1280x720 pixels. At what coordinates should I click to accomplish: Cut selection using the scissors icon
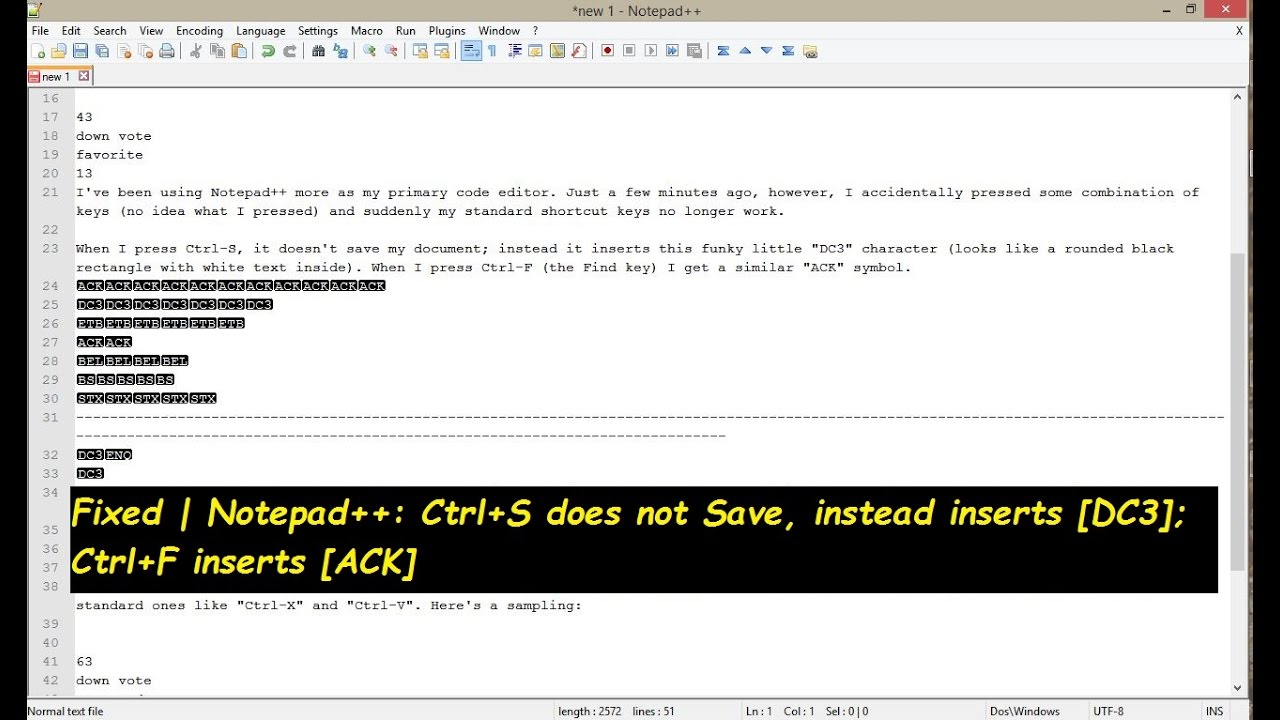[x=195, y=51]
